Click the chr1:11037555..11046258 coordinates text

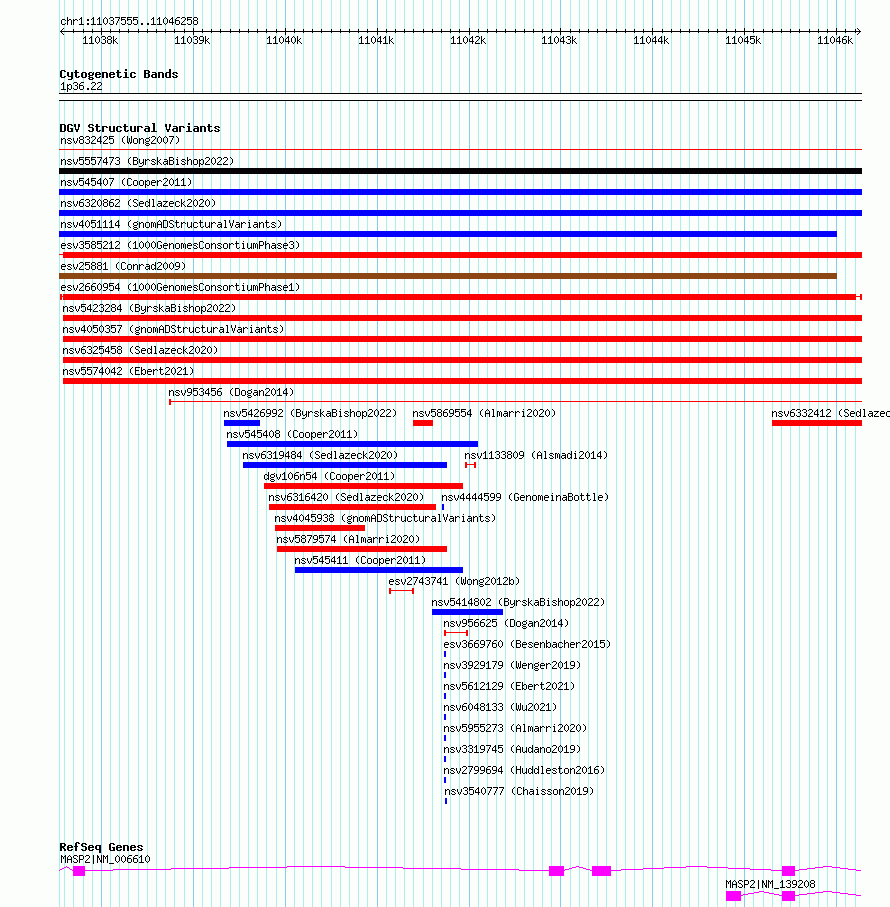(129, 21)
